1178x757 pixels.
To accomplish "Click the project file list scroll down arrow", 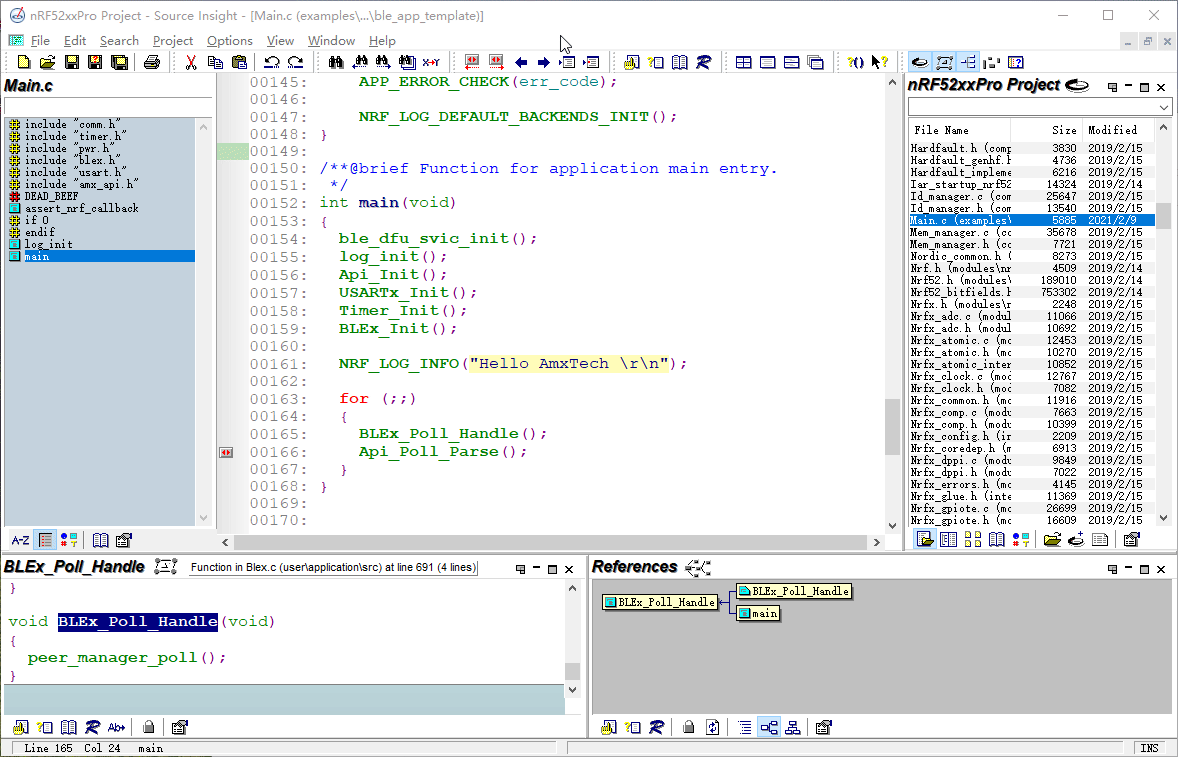I will [x=1164, y=518].
